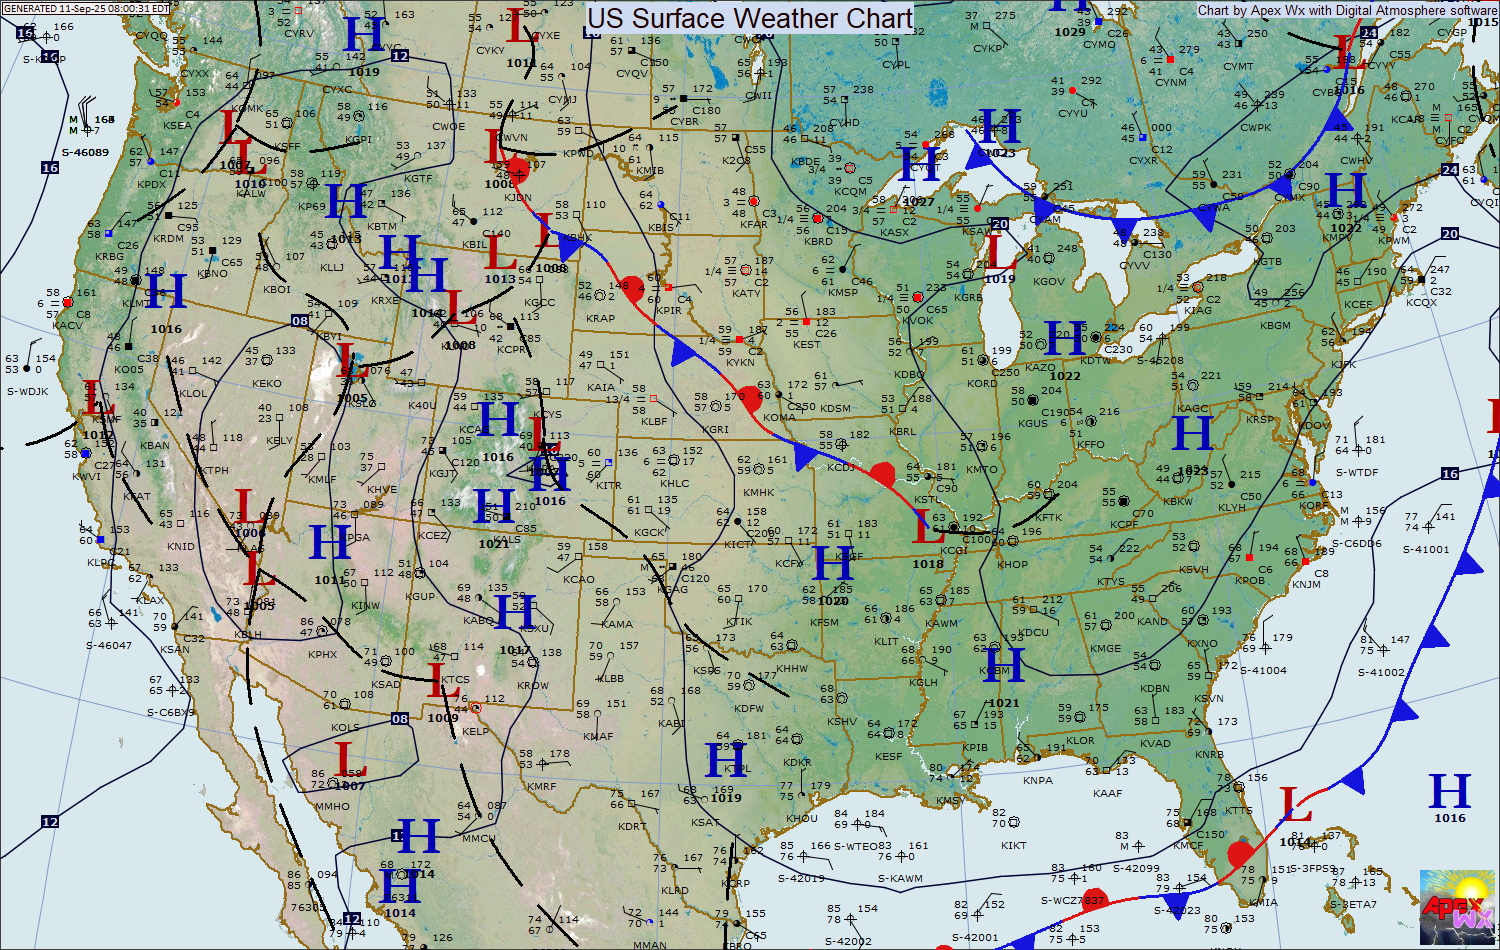Select the KMSP station label
Screen dimensions: 1500x950
(843, 292)
